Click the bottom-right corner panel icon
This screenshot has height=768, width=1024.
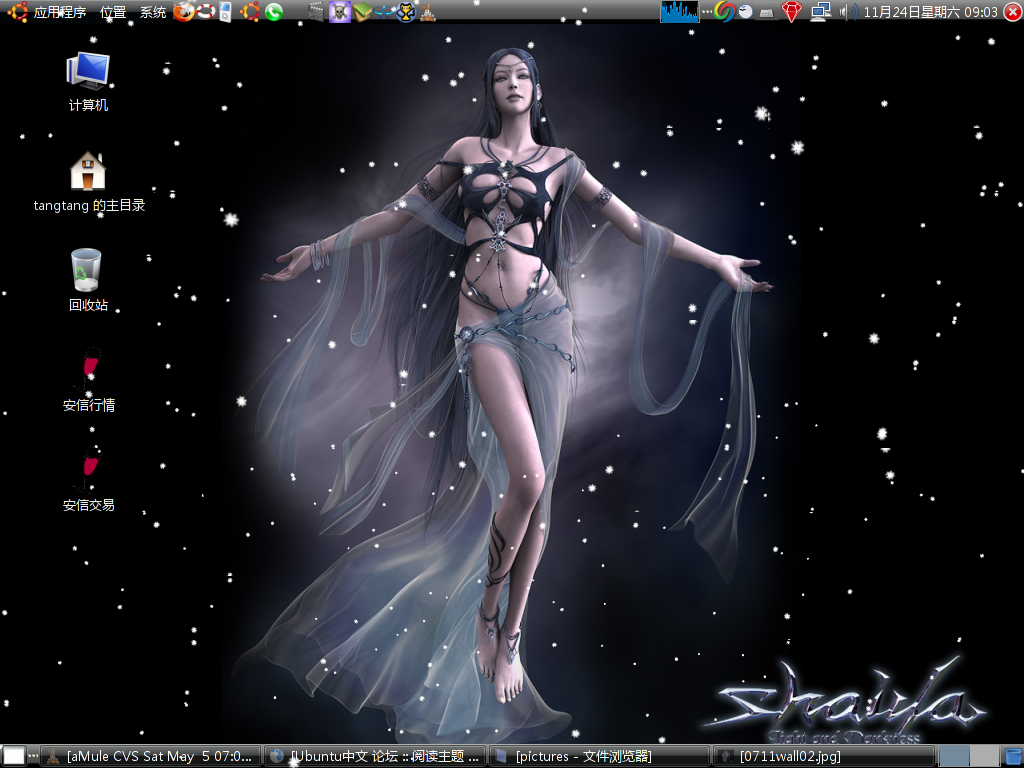(x=1012, y=756)
